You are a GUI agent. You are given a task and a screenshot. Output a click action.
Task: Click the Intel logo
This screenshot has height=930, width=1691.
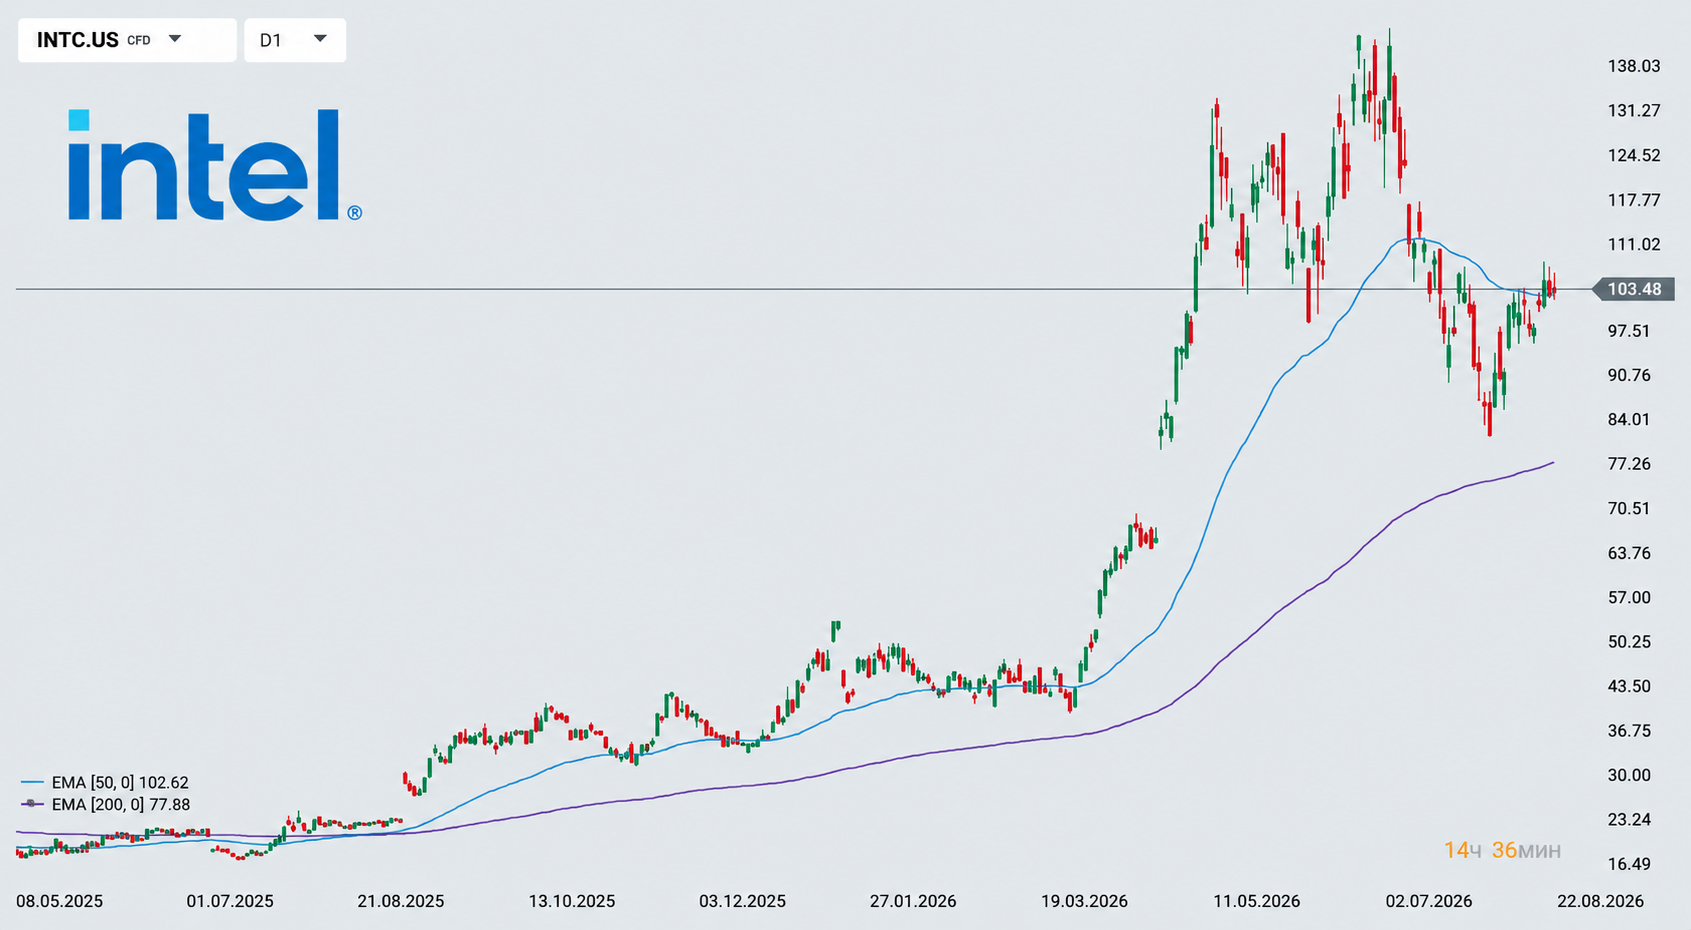[214, 165]
